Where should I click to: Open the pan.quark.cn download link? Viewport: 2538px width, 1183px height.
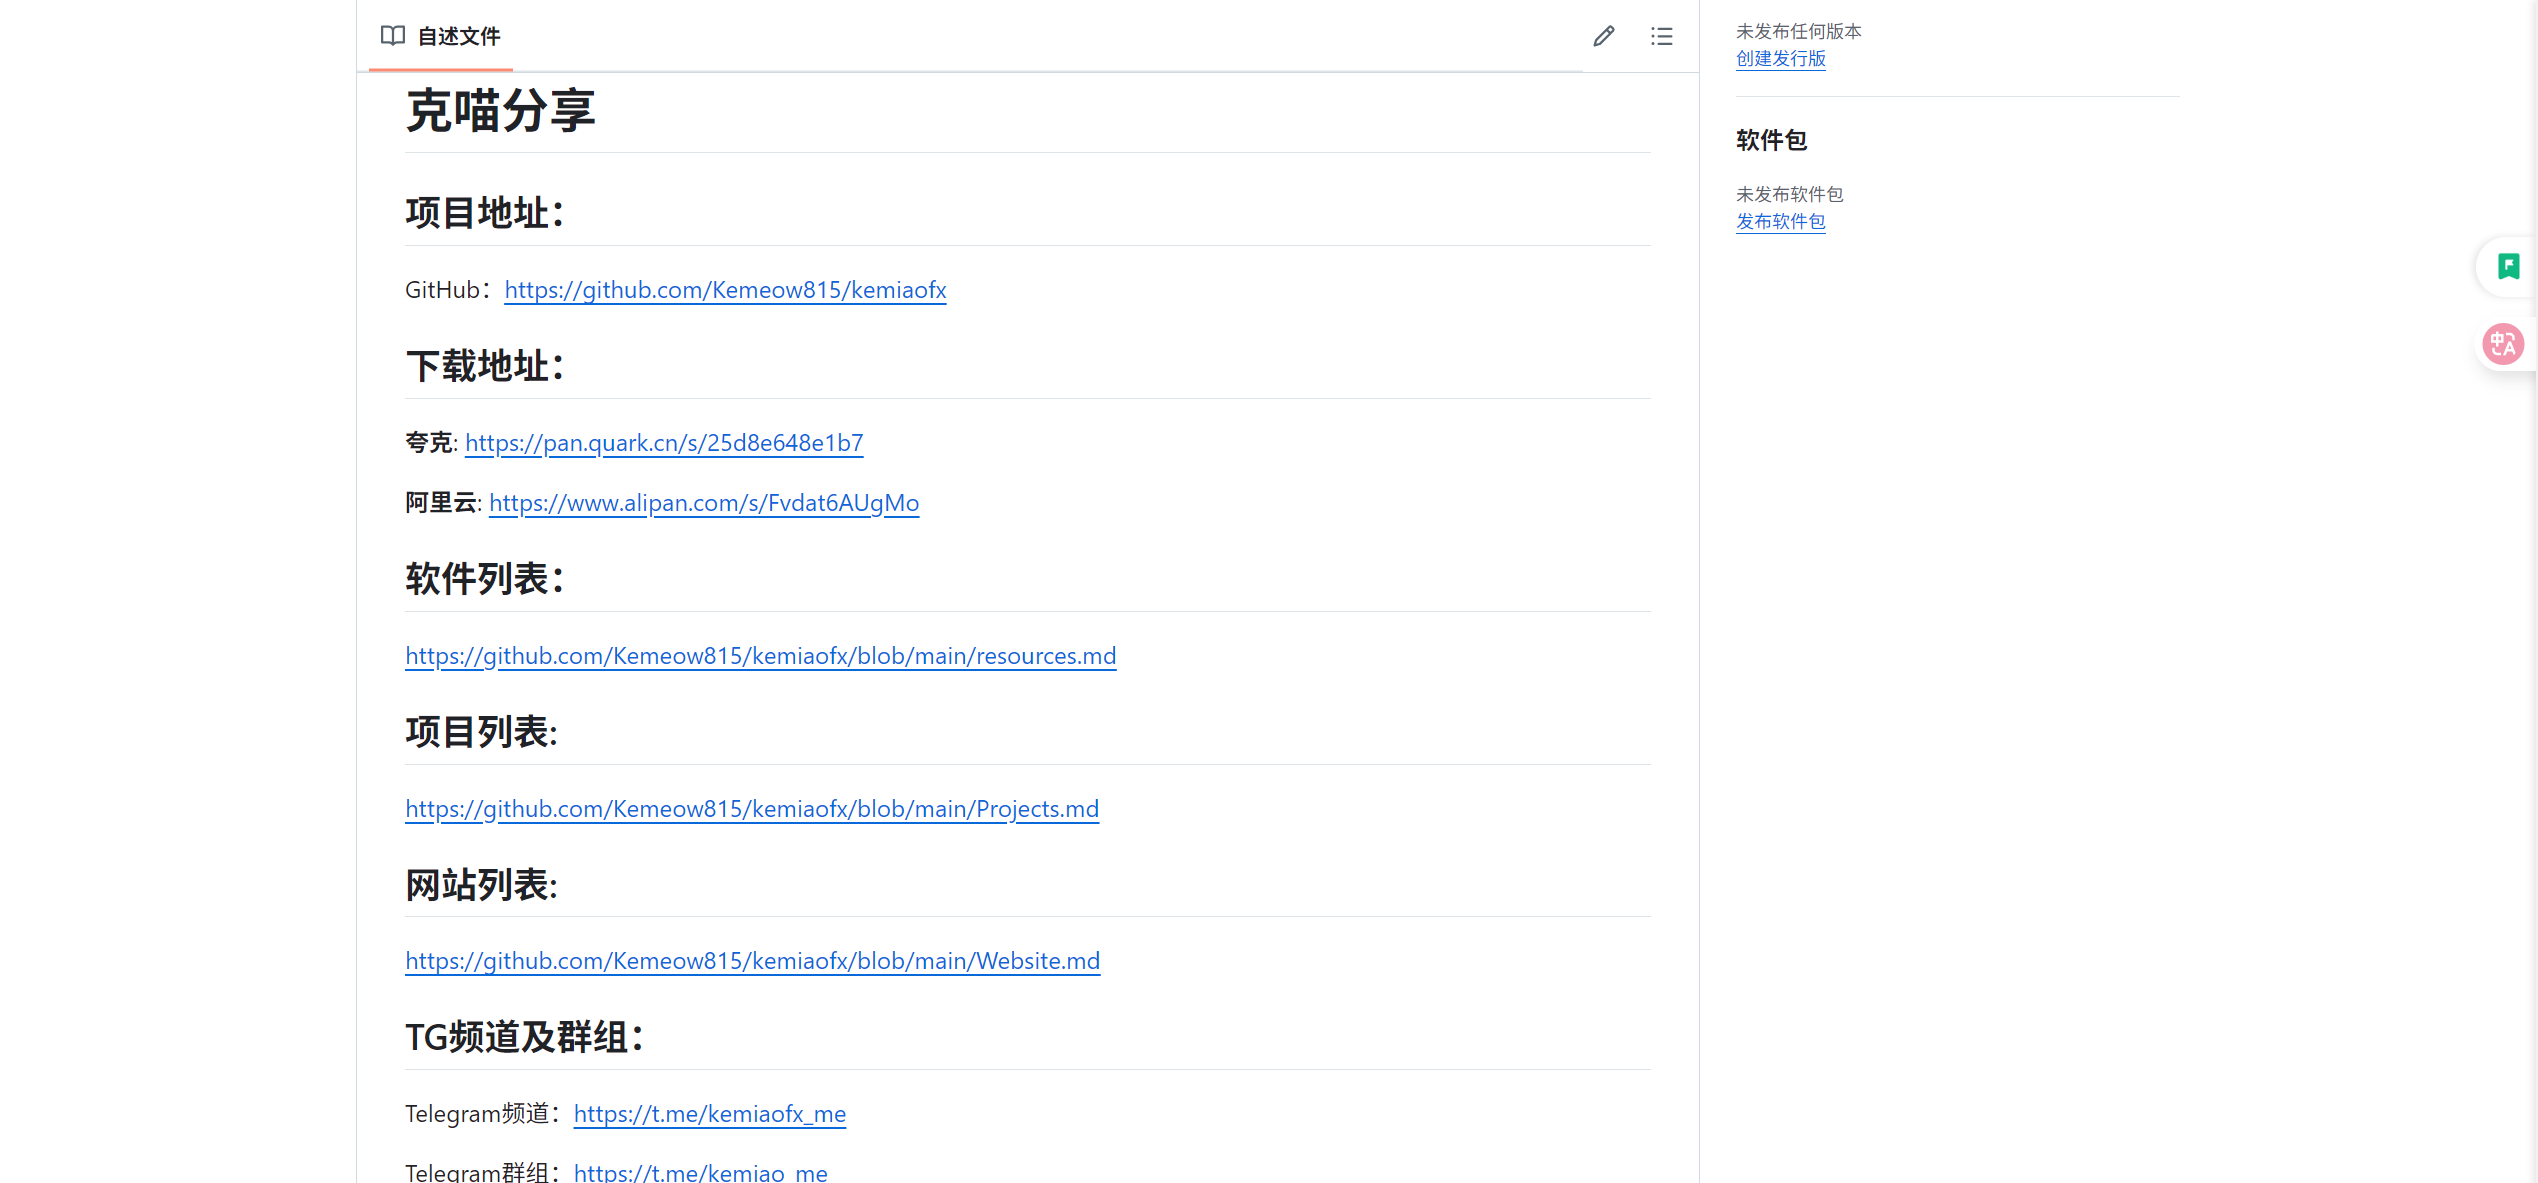(664, 443)
